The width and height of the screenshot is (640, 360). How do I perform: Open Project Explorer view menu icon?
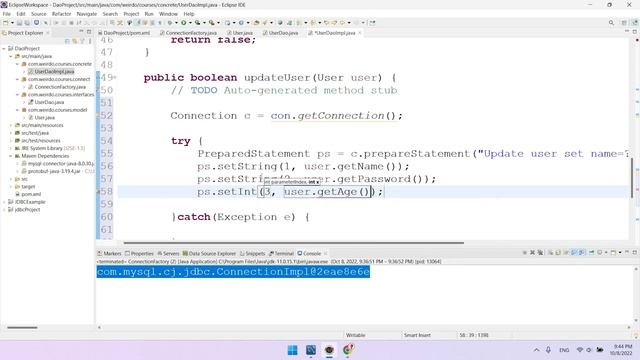pos(90,41)
